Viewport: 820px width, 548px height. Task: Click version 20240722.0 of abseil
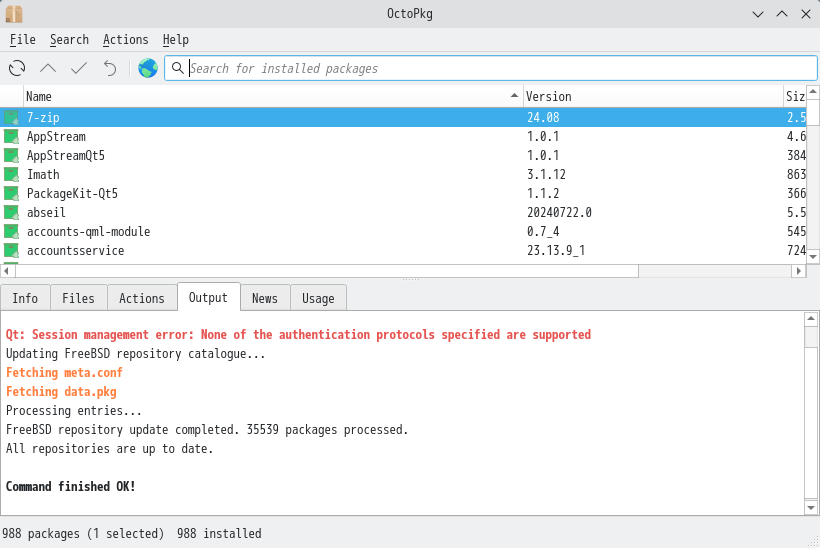pyautogui.click(x=559, y=212)
